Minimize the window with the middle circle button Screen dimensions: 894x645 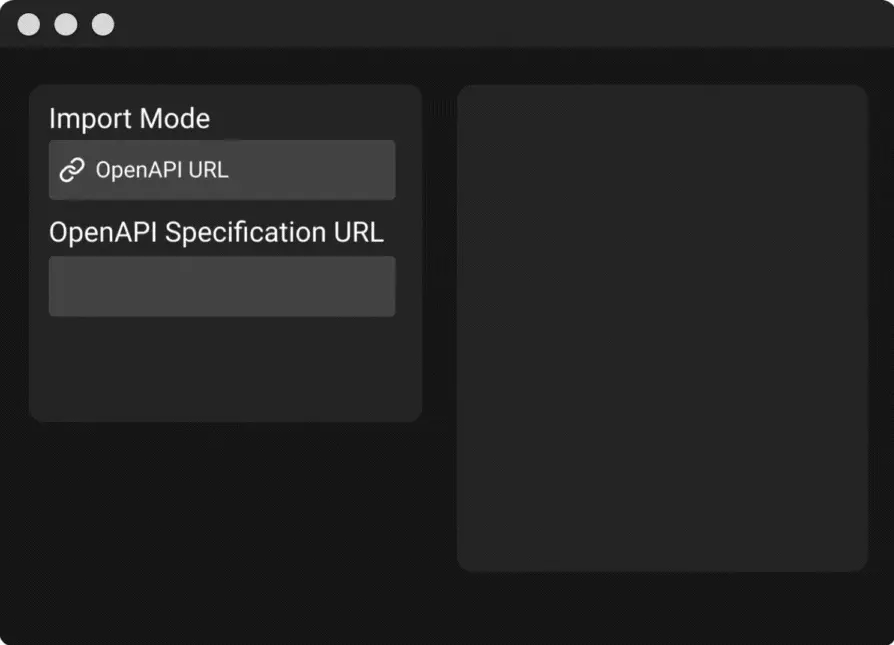(x=66, y=24)
